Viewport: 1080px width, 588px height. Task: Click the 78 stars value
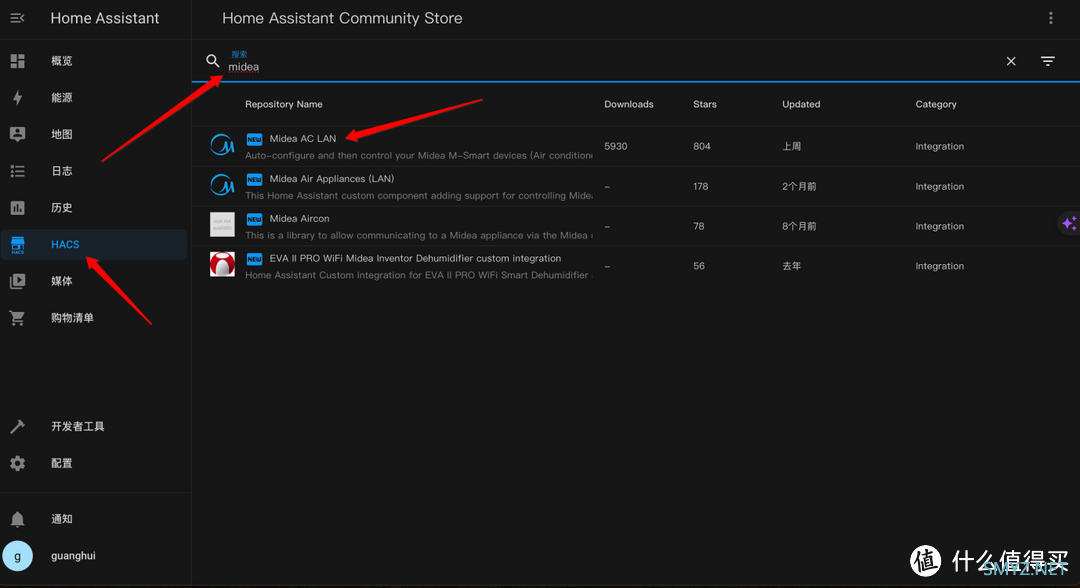698,226
